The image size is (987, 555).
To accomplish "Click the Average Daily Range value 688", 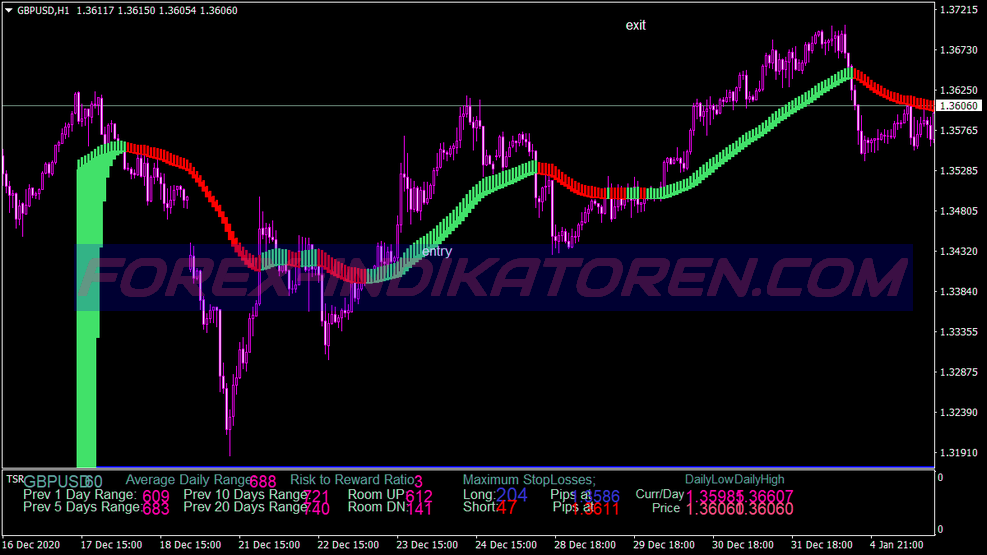I will click(263, 482).
